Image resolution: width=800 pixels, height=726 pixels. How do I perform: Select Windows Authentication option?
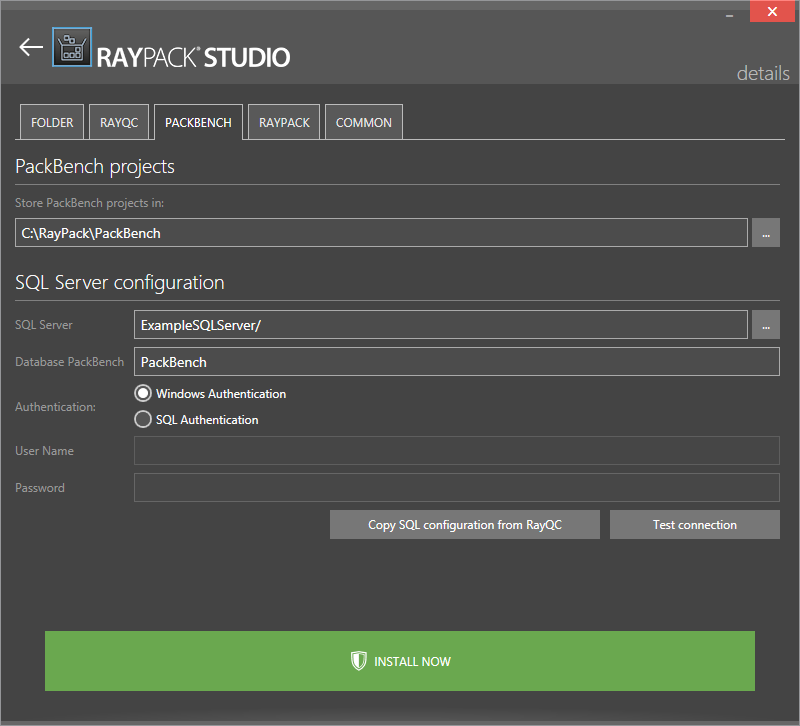143,394
